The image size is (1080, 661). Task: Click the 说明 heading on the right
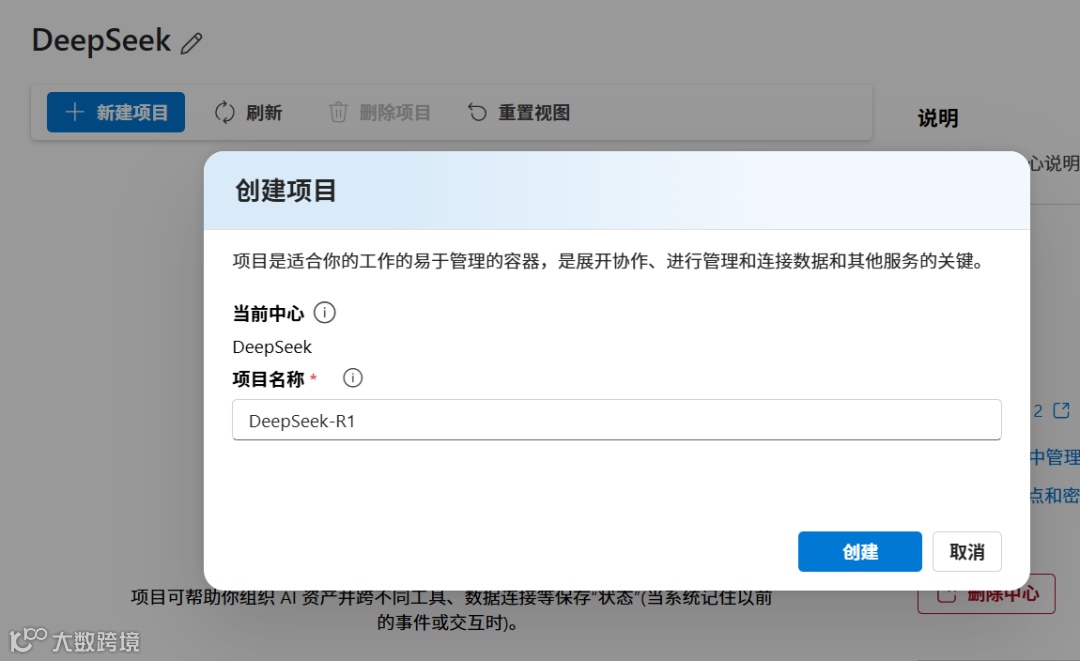tap(937, 118)
